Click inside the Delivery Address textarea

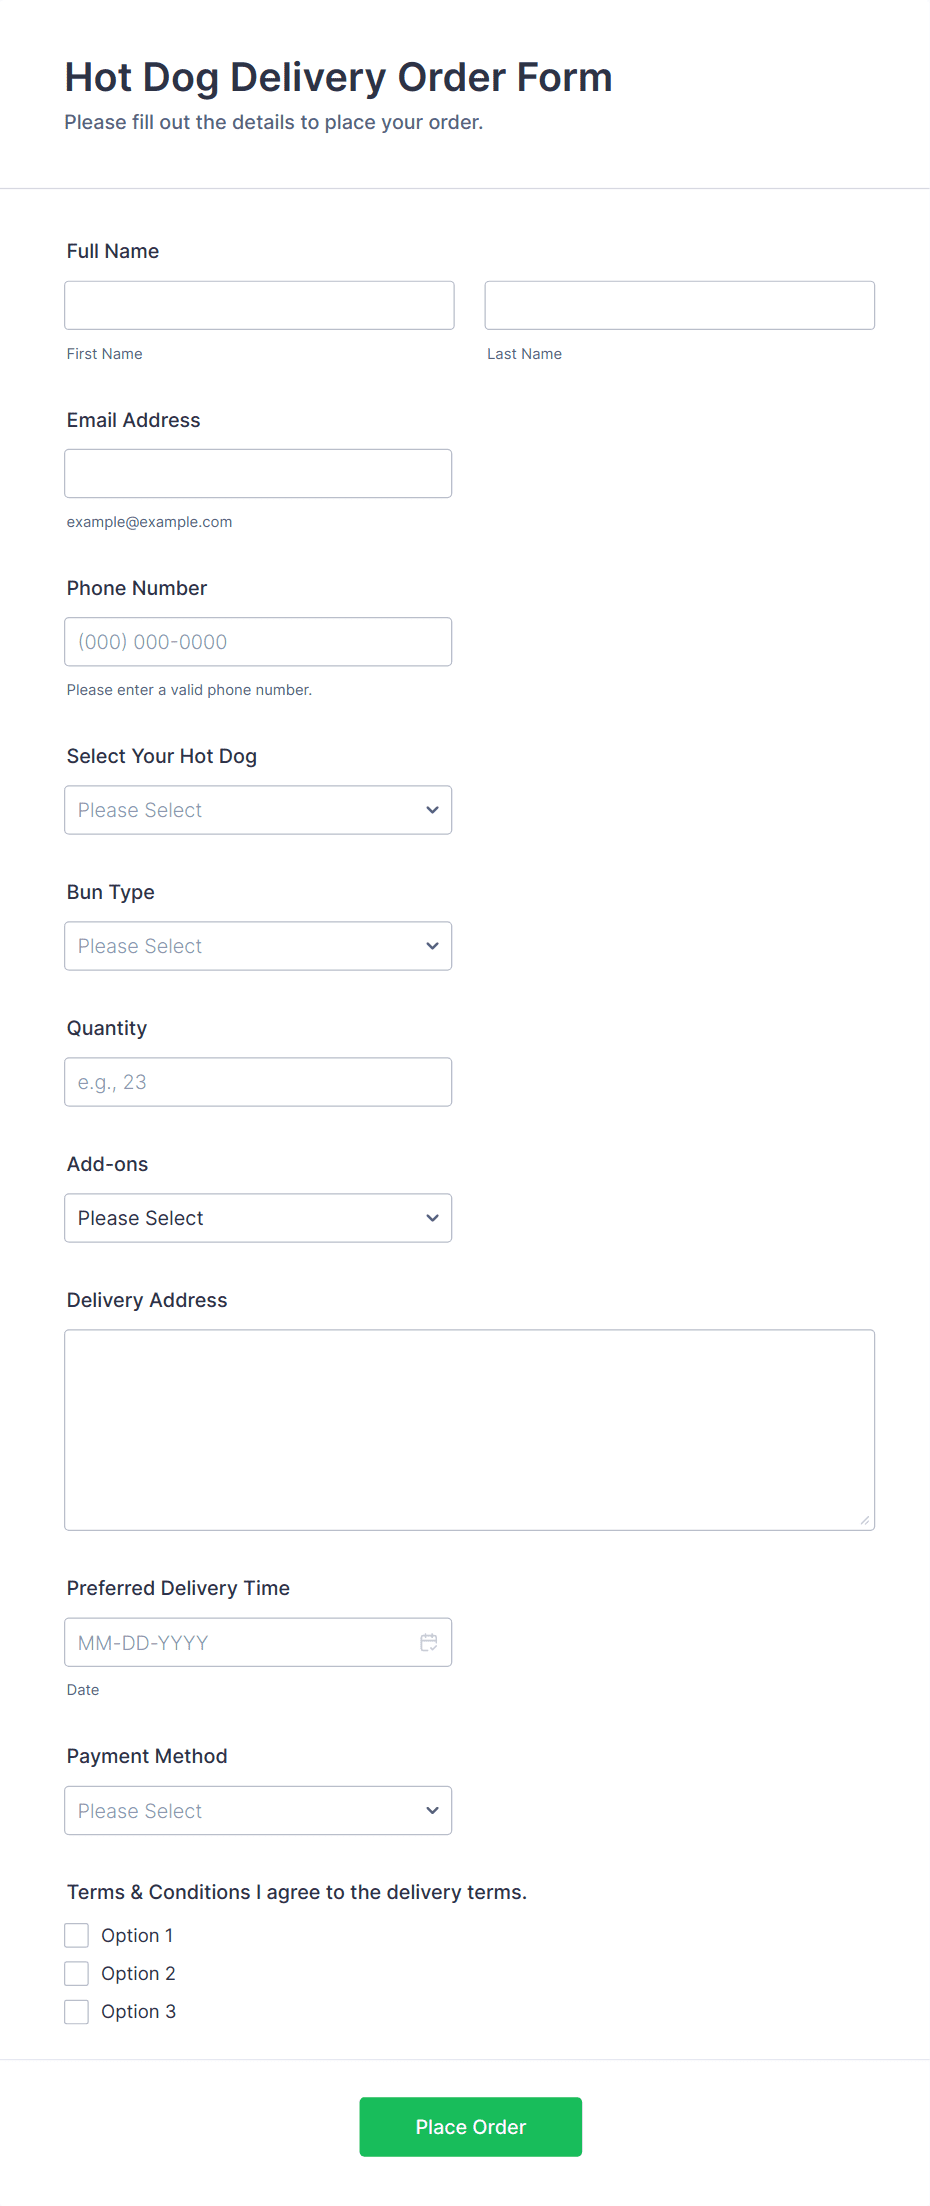tap(469, 1429)
